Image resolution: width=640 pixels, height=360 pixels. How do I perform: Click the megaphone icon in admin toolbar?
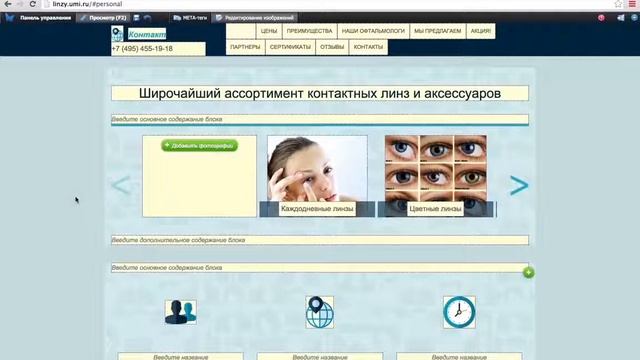click(x=621, y=18)
